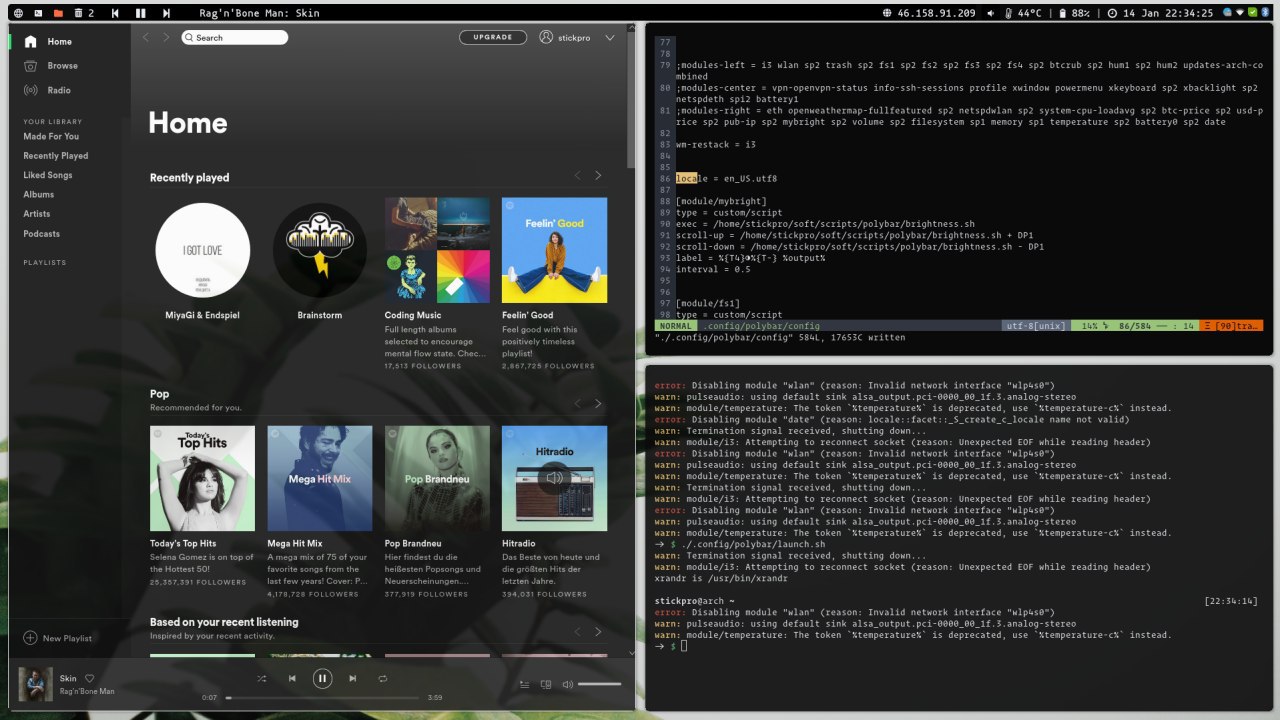
Task: Click the date and clock module
Action: pyautogui.click(x=1161, y=13)
